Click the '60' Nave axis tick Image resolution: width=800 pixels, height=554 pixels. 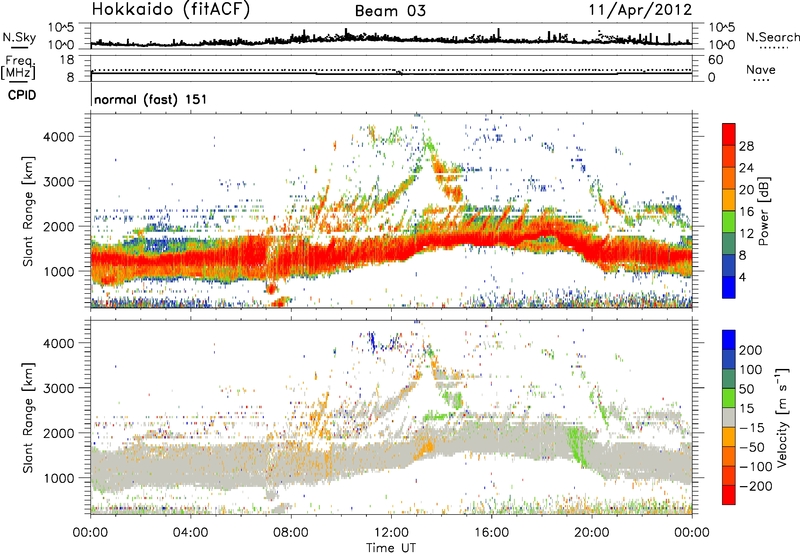point(715,60)
